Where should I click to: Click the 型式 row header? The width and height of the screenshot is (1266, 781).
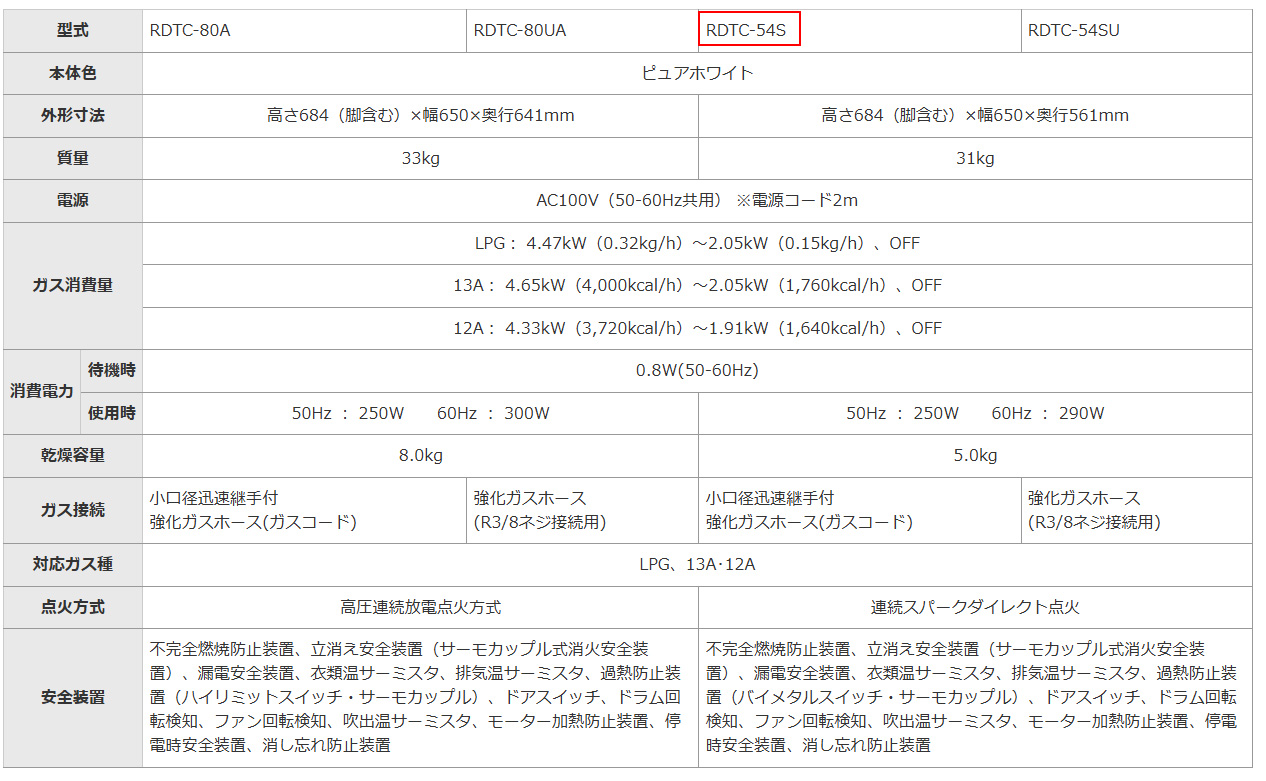(x=72, y=30)
